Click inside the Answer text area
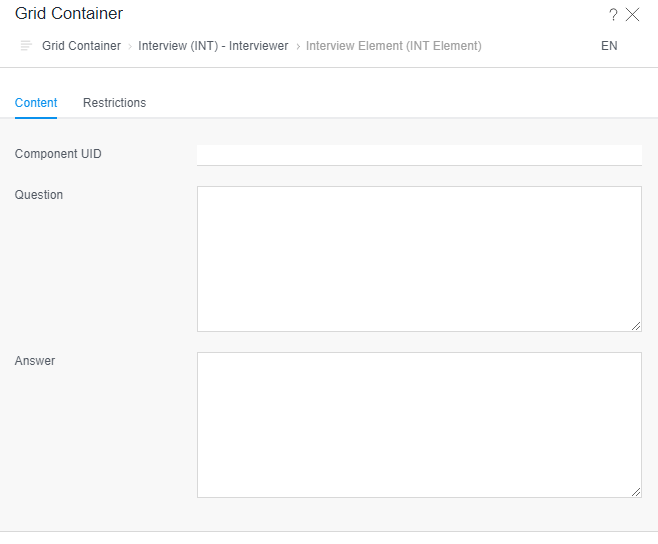This screenshot has width=658, height=544. 419,425
